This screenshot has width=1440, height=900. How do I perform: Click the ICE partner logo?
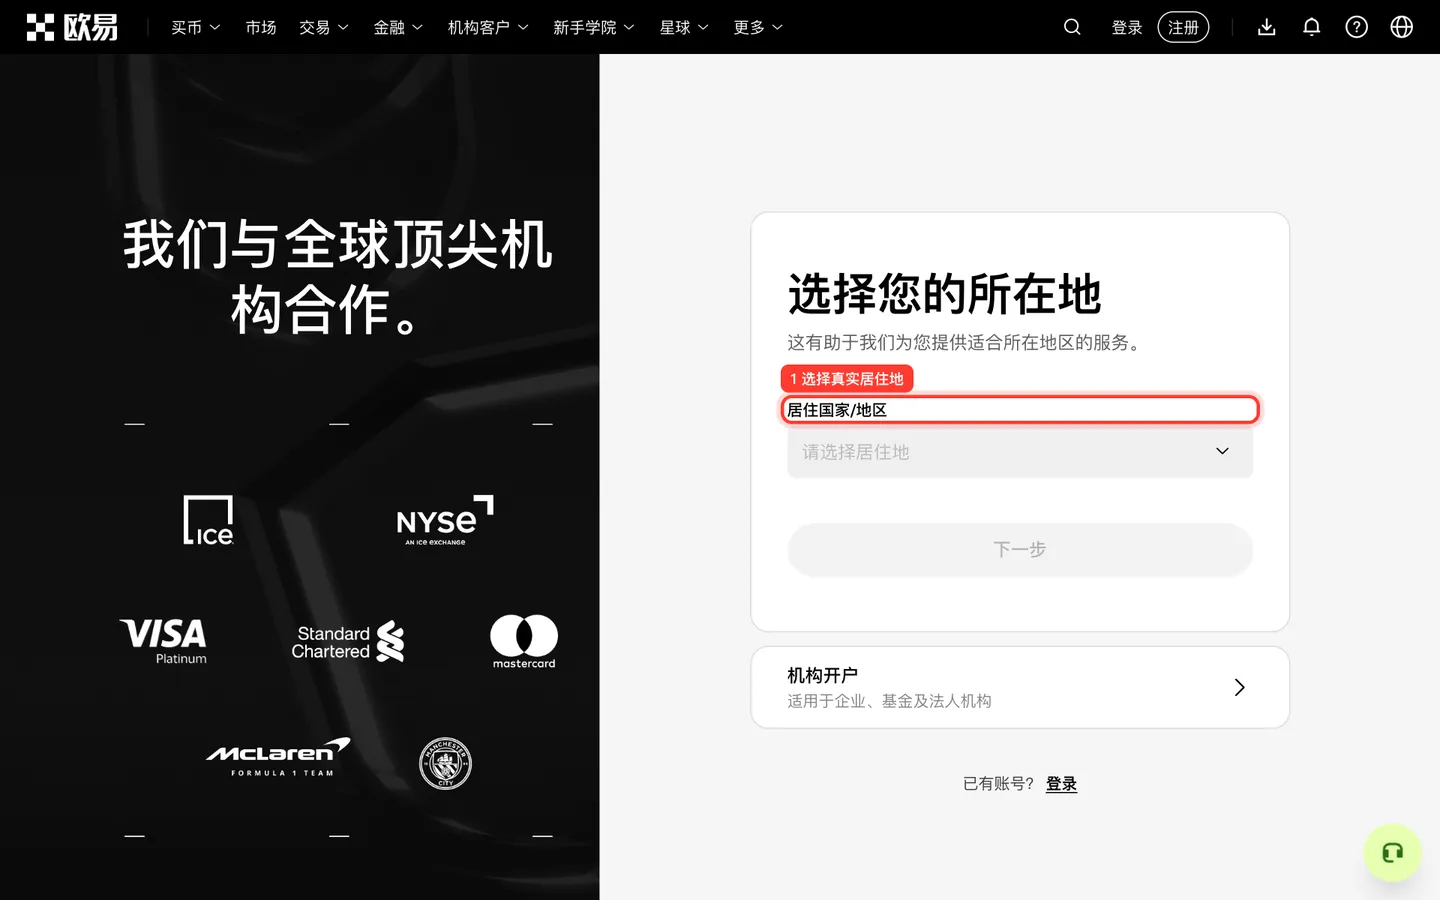(208, 520)
